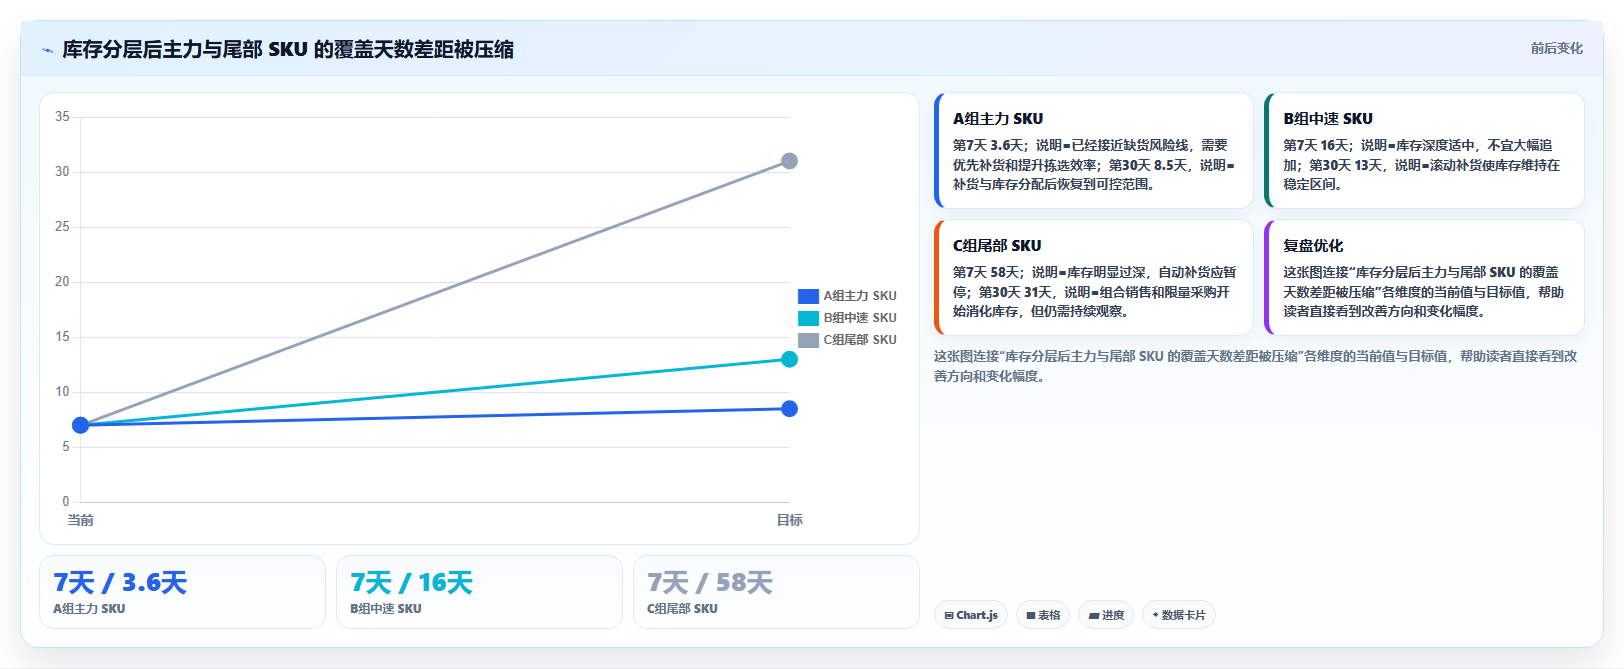Click the cyan B组中速 target point near 13

click(x=789, y=359)
